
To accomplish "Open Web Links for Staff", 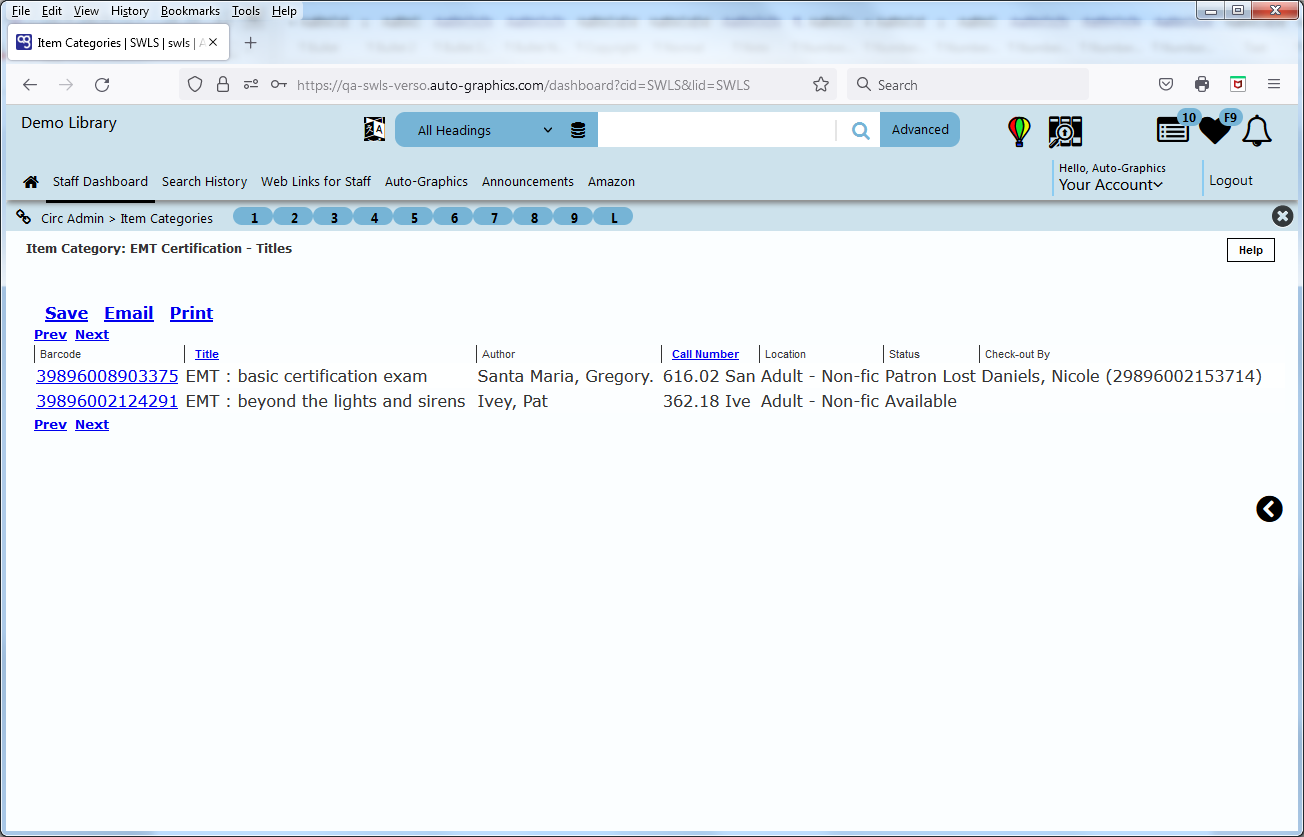I will 316,182.
